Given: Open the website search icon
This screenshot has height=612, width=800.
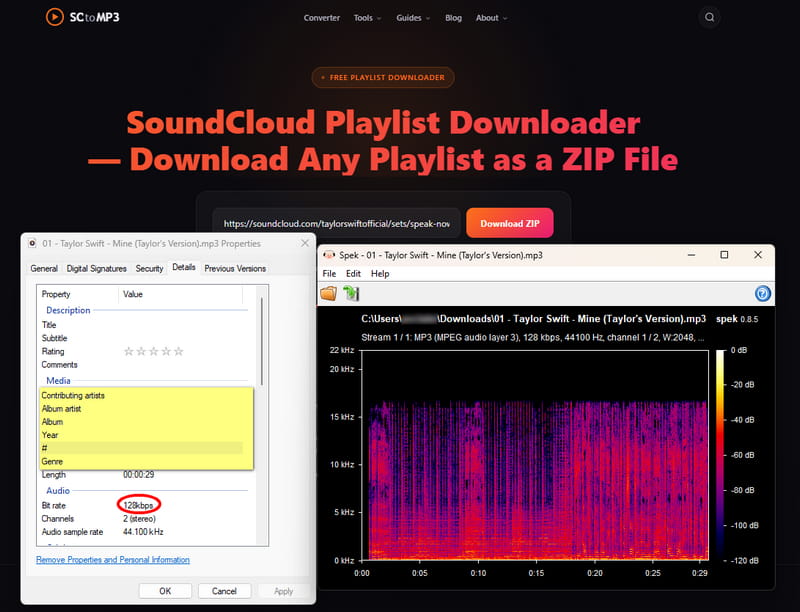Looking at the screenshot, I should tap(709, 17).
